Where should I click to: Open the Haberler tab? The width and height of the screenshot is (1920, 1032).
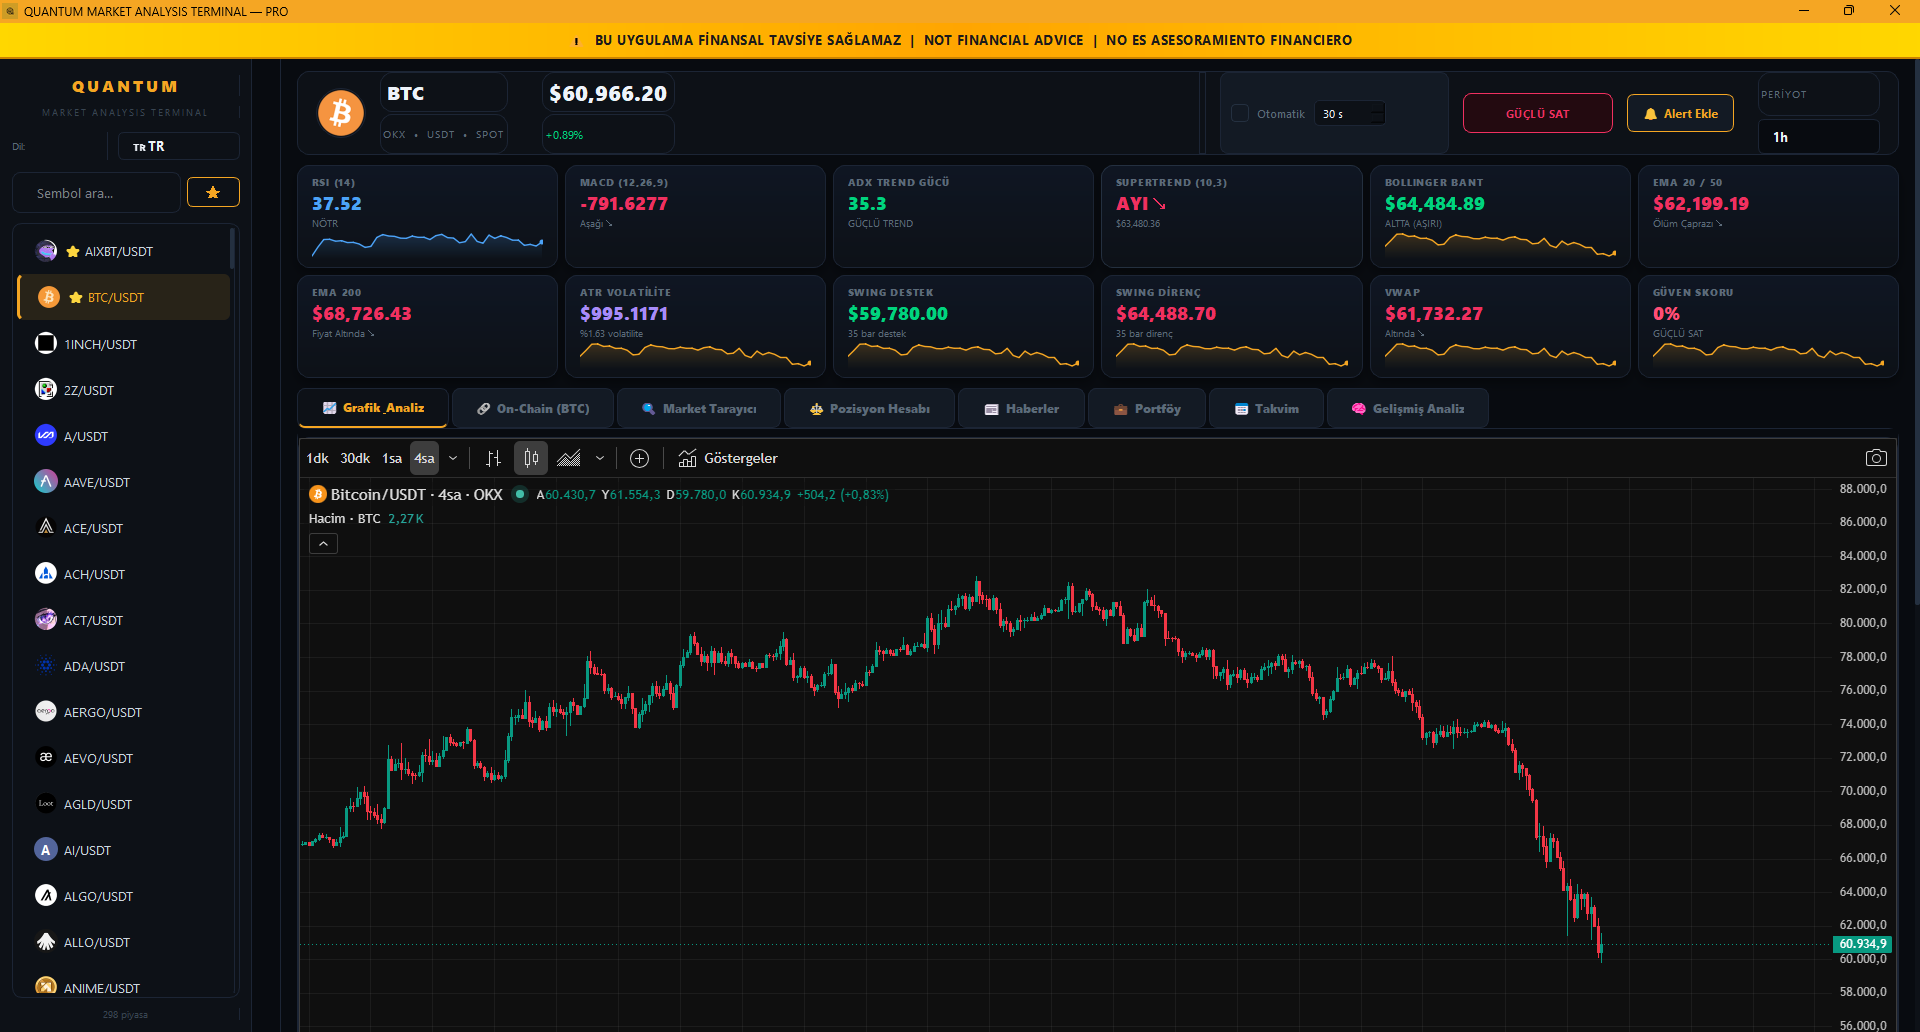click(x=1021, y=408)
